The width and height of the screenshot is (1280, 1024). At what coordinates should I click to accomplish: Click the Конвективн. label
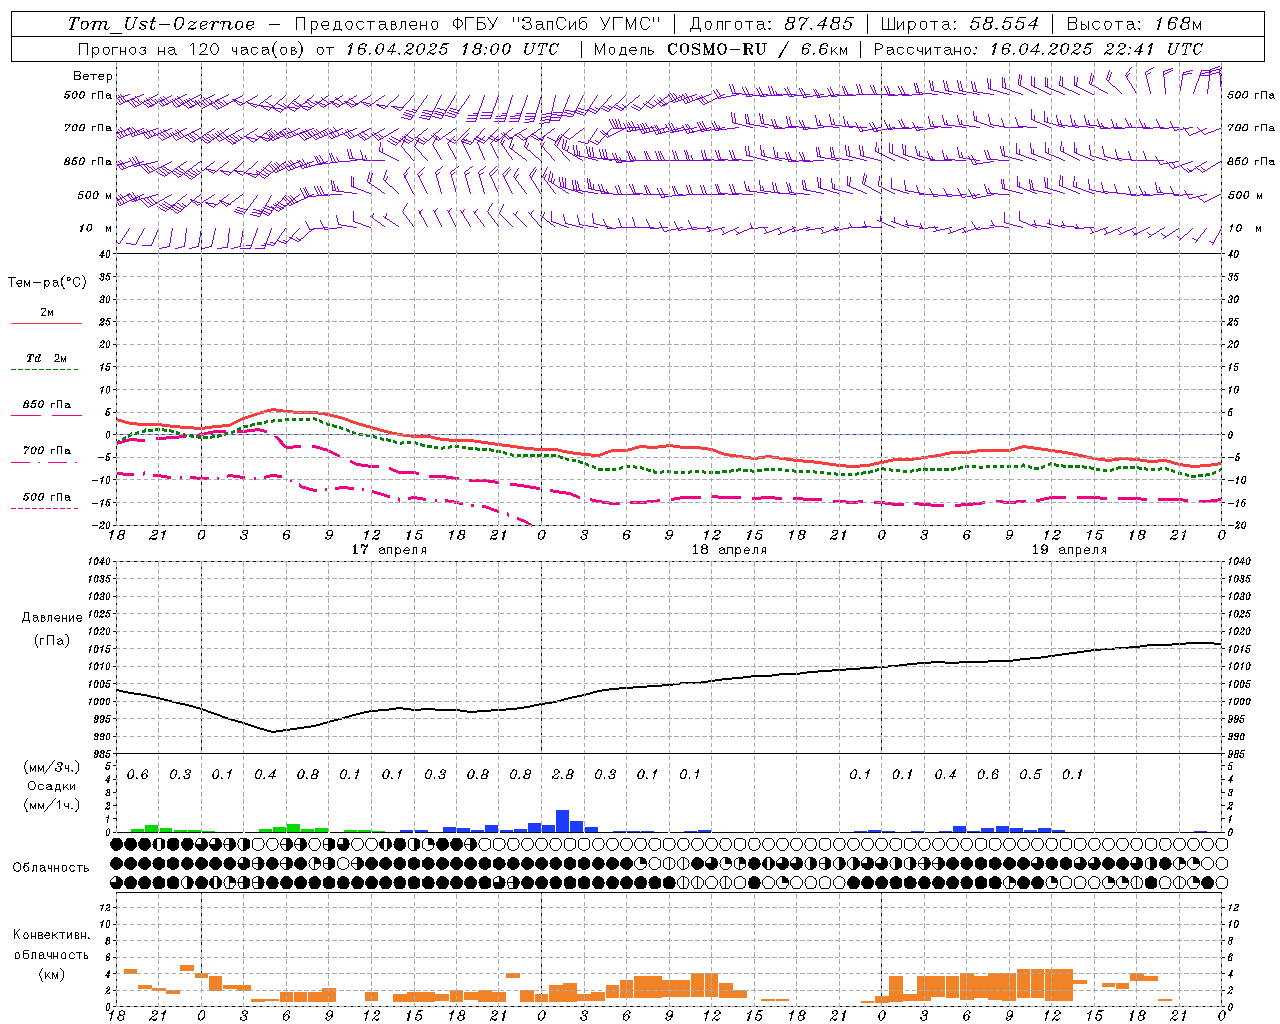52,935
